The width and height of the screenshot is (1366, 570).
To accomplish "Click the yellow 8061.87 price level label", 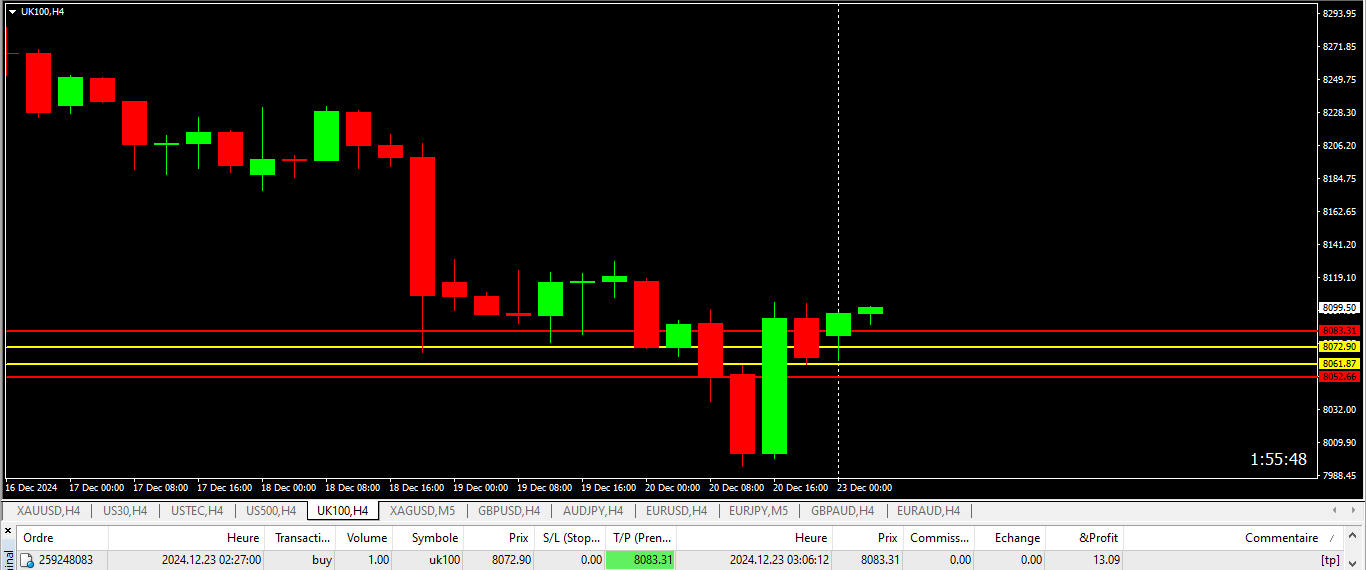I will tap(1338, 364).
